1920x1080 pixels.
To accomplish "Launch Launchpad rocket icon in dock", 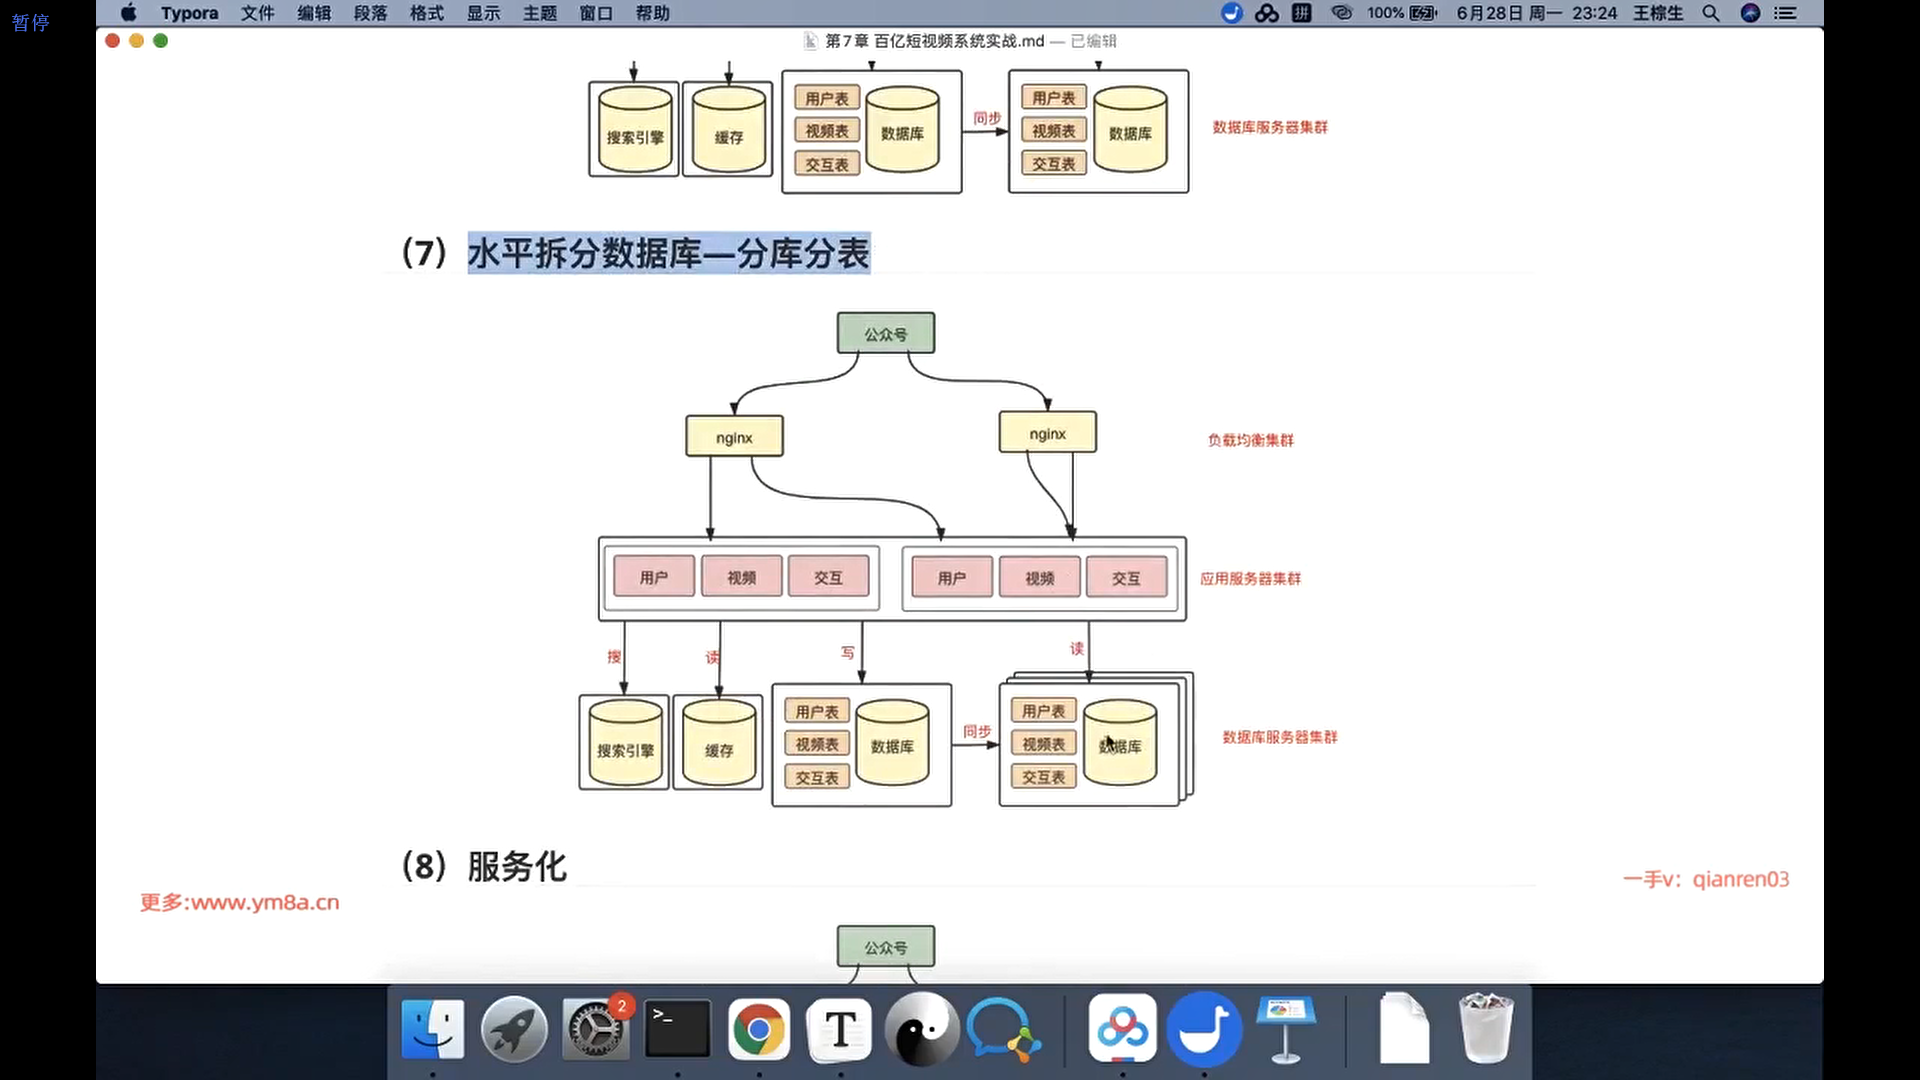I will coord(514,1028).
